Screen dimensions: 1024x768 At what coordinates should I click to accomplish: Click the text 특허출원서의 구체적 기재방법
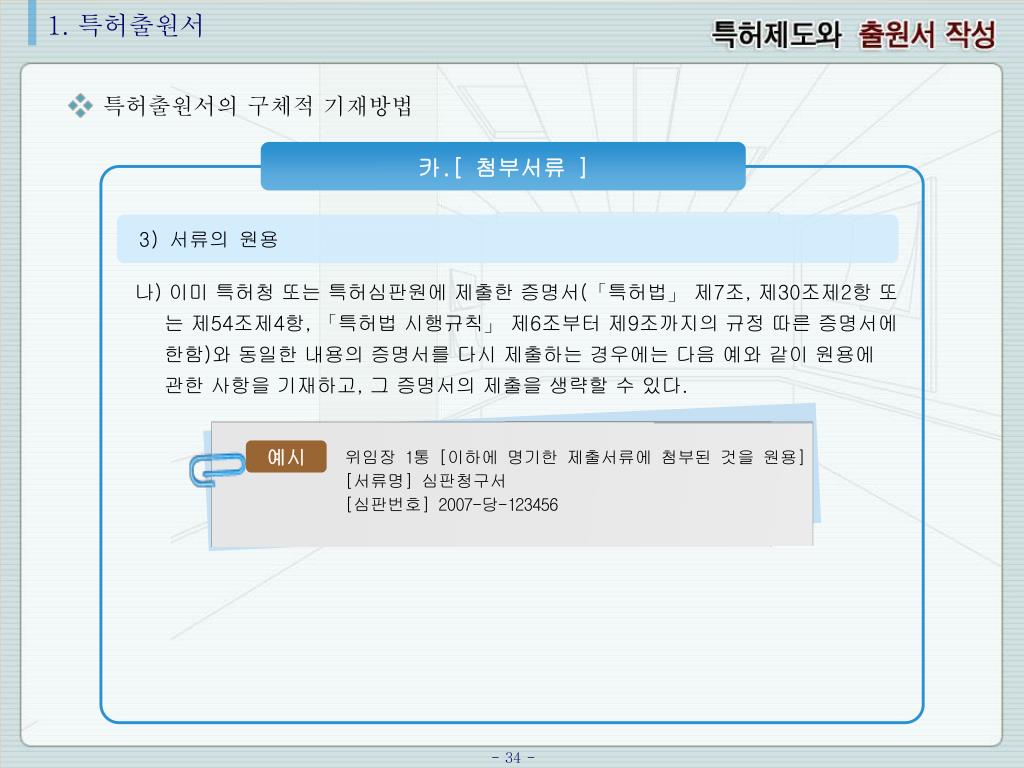click(x=258, y=106)
